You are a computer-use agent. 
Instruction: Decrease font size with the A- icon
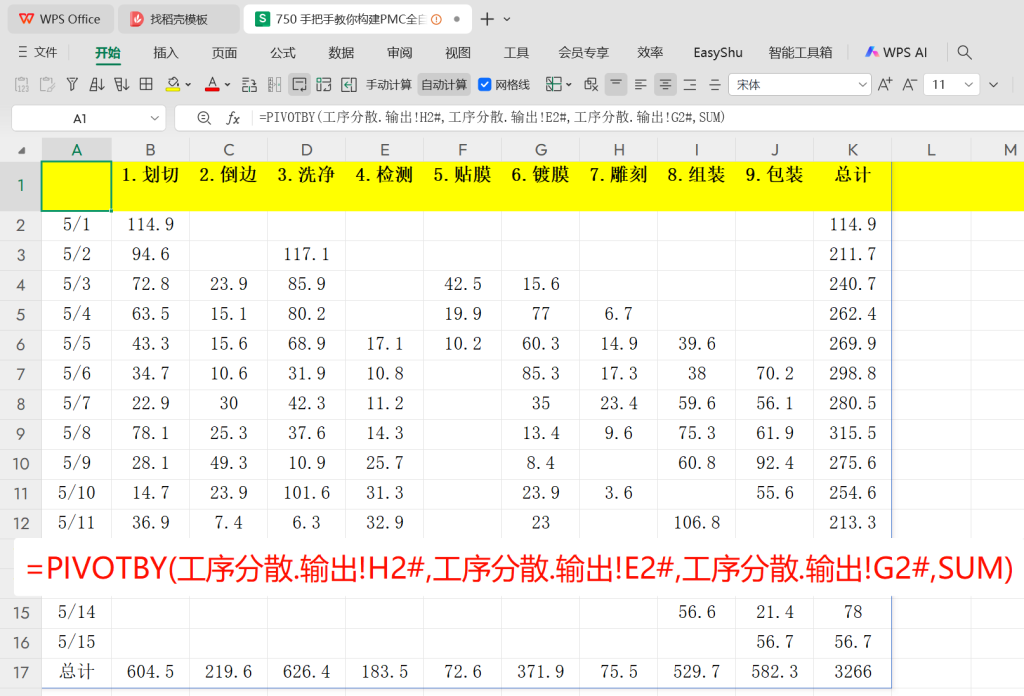coord(910,84)
